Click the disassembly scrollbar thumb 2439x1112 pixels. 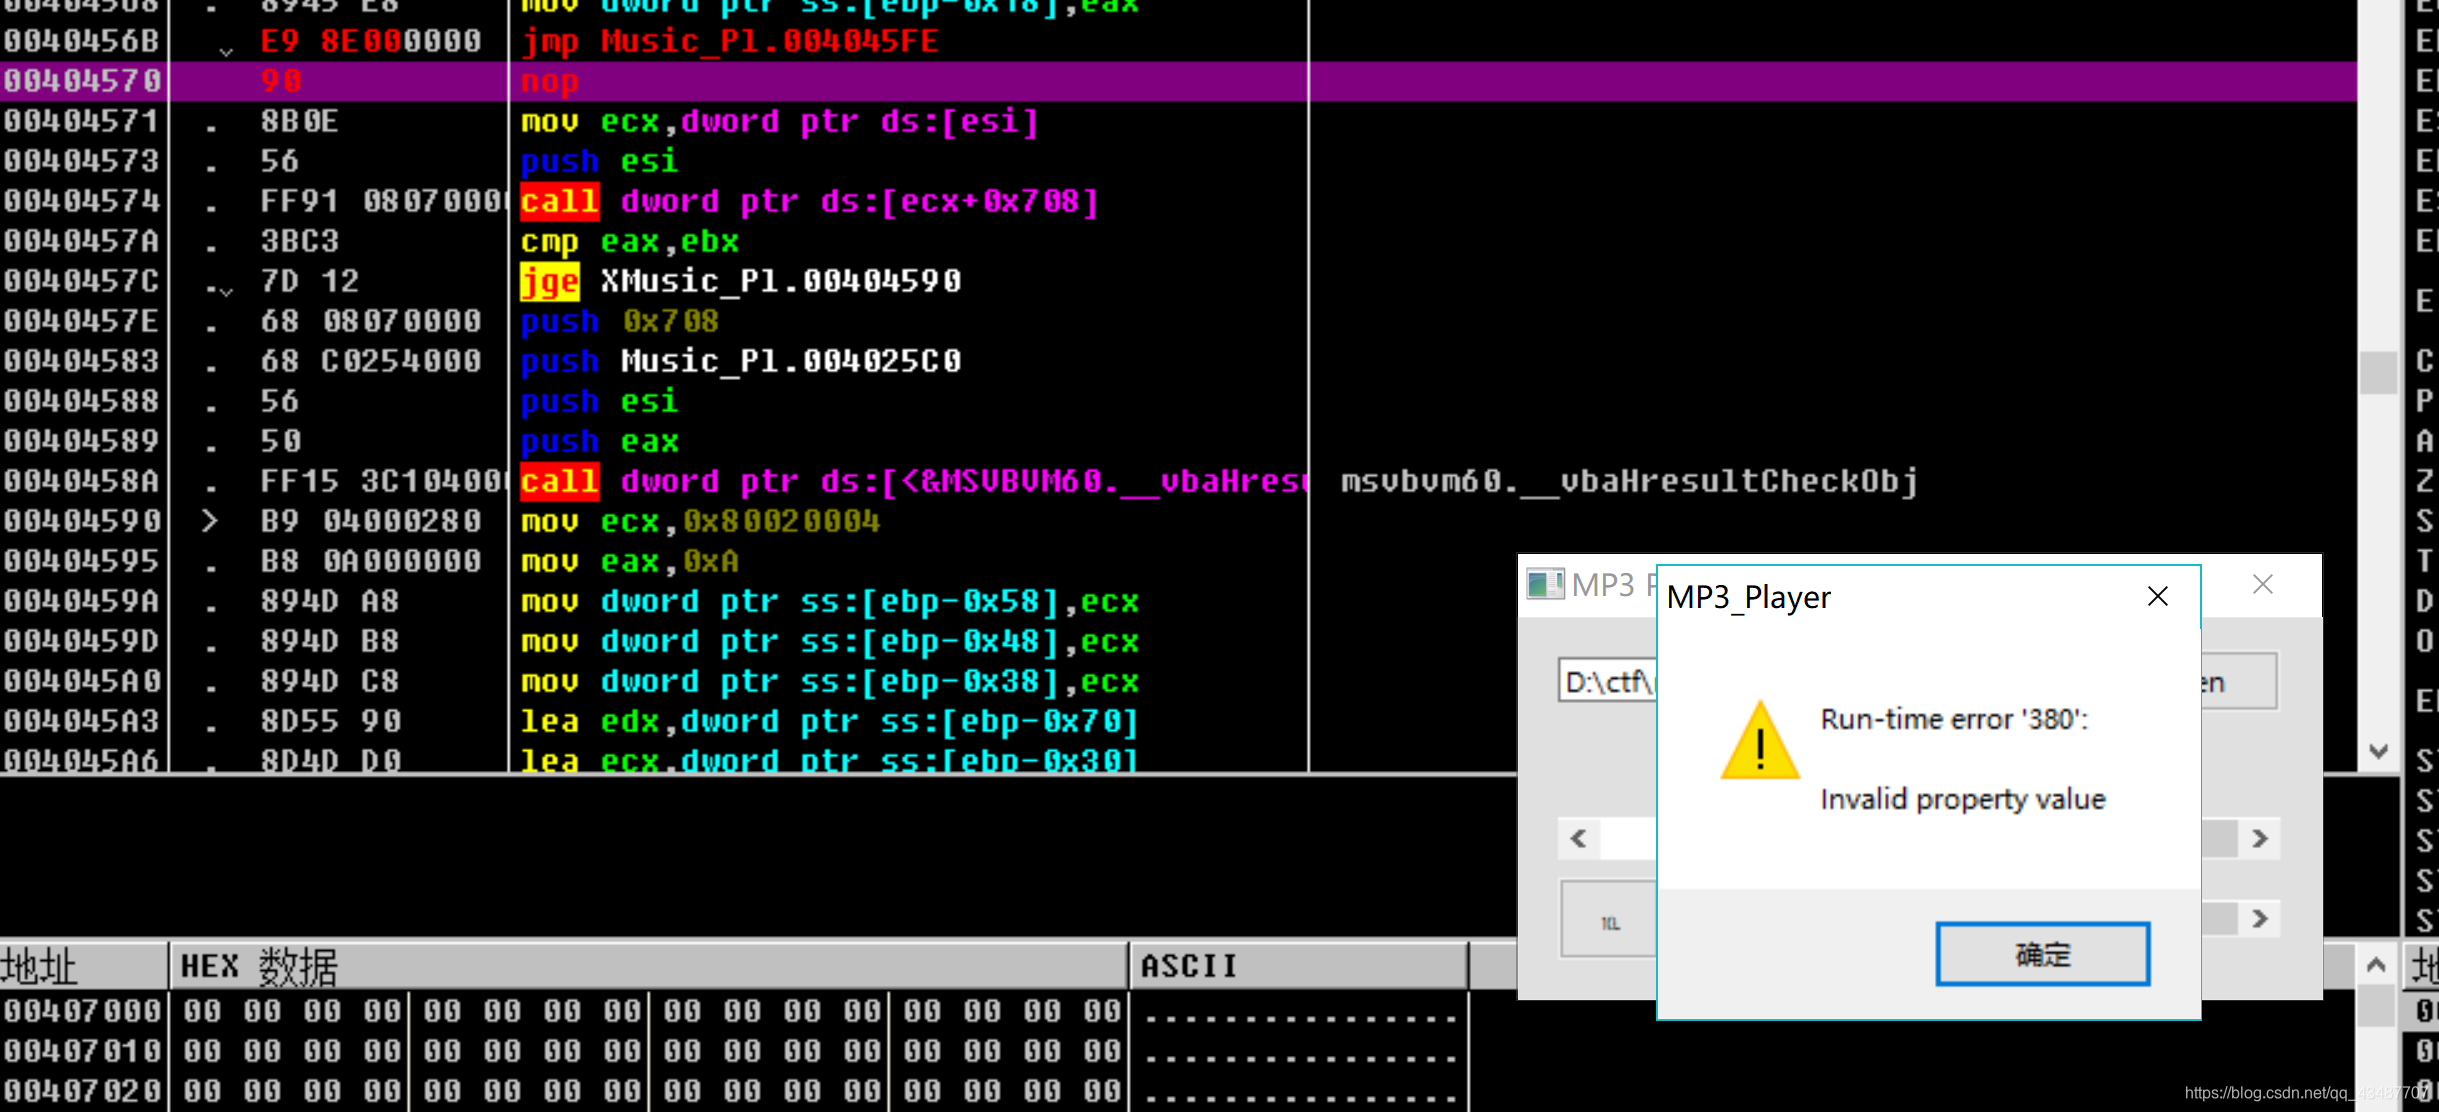coord(2378,372)
